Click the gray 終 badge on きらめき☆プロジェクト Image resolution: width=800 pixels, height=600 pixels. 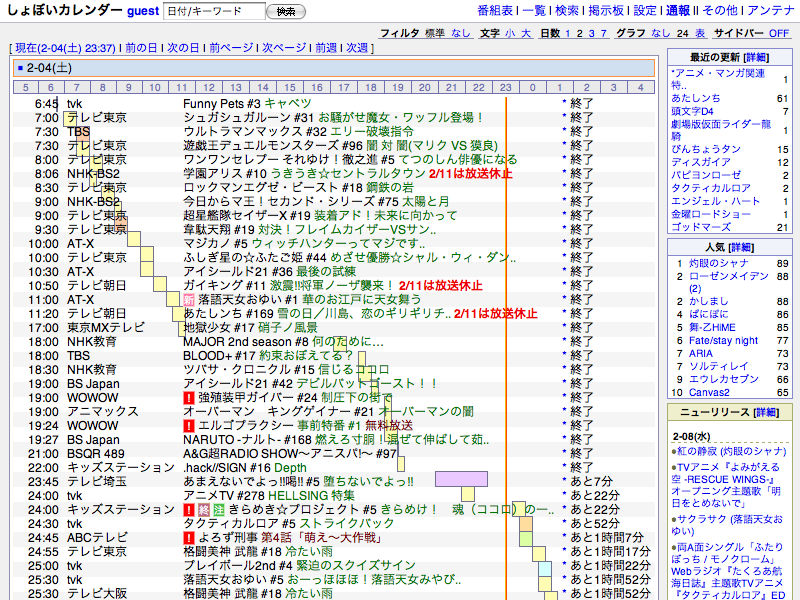pyautogui.click(x=205, y=509)
